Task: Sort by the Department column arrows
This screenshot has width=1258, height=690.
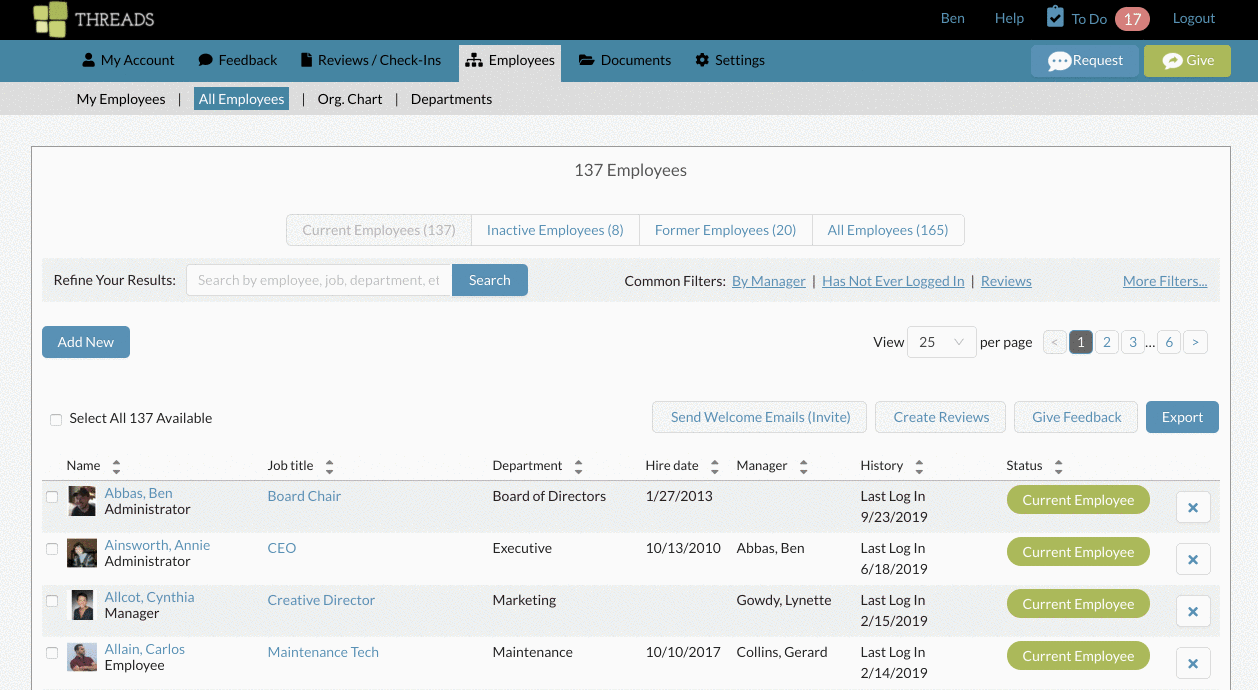Action: (x=578, y=465)
